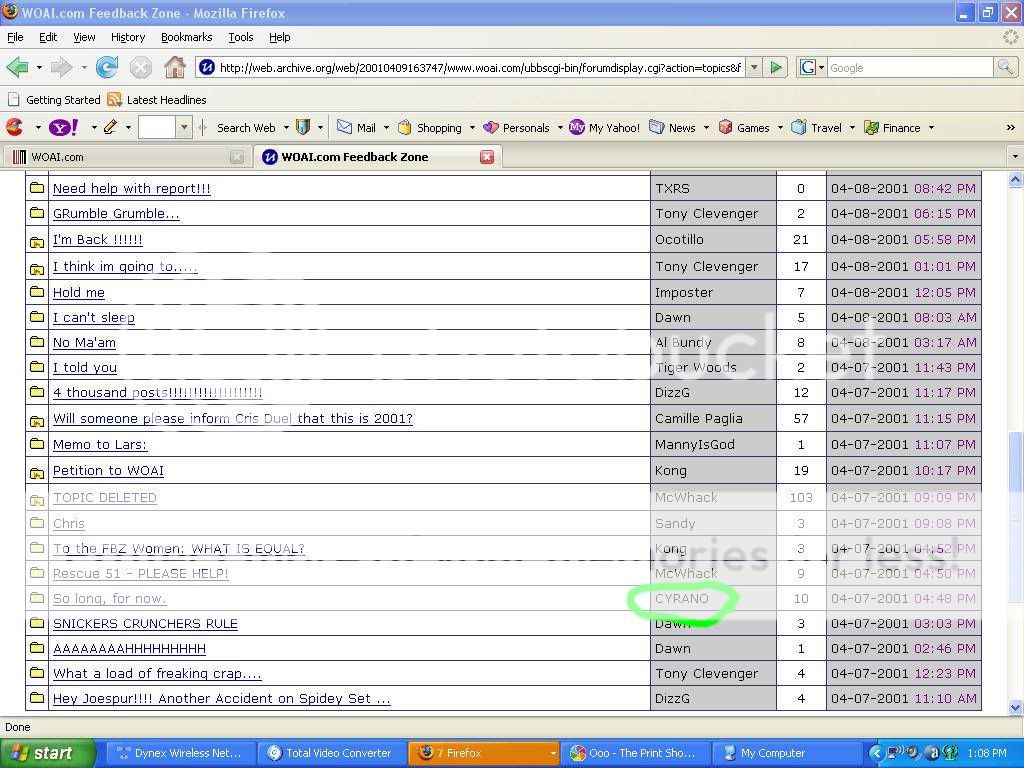Click the search magnifier icon in Google box
1024x768 pixels.
tap(1006, 68)
